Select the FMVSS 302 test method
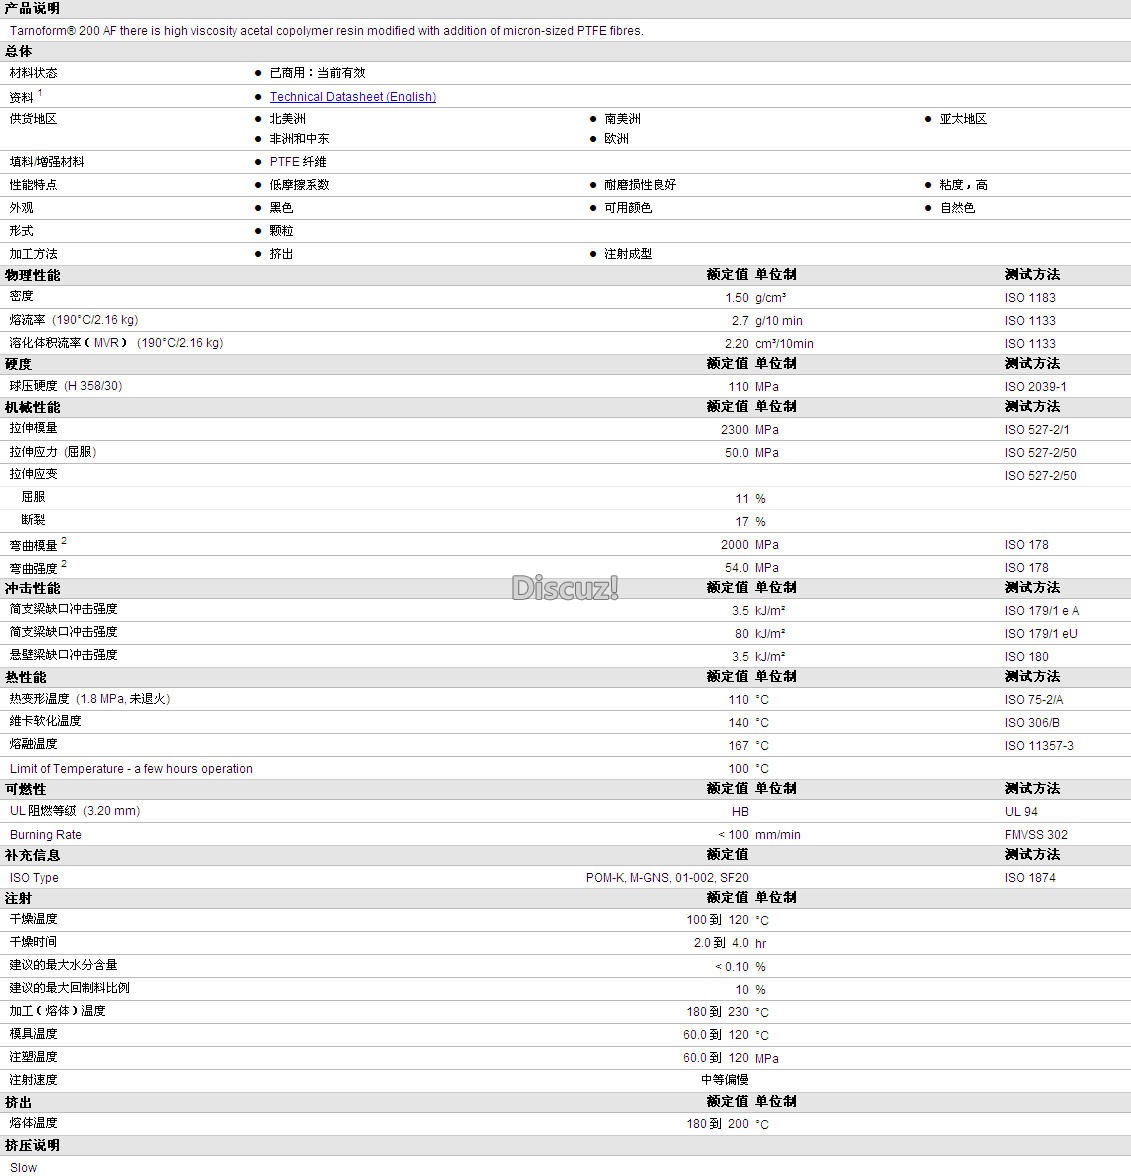 (x=1036, y=835)
